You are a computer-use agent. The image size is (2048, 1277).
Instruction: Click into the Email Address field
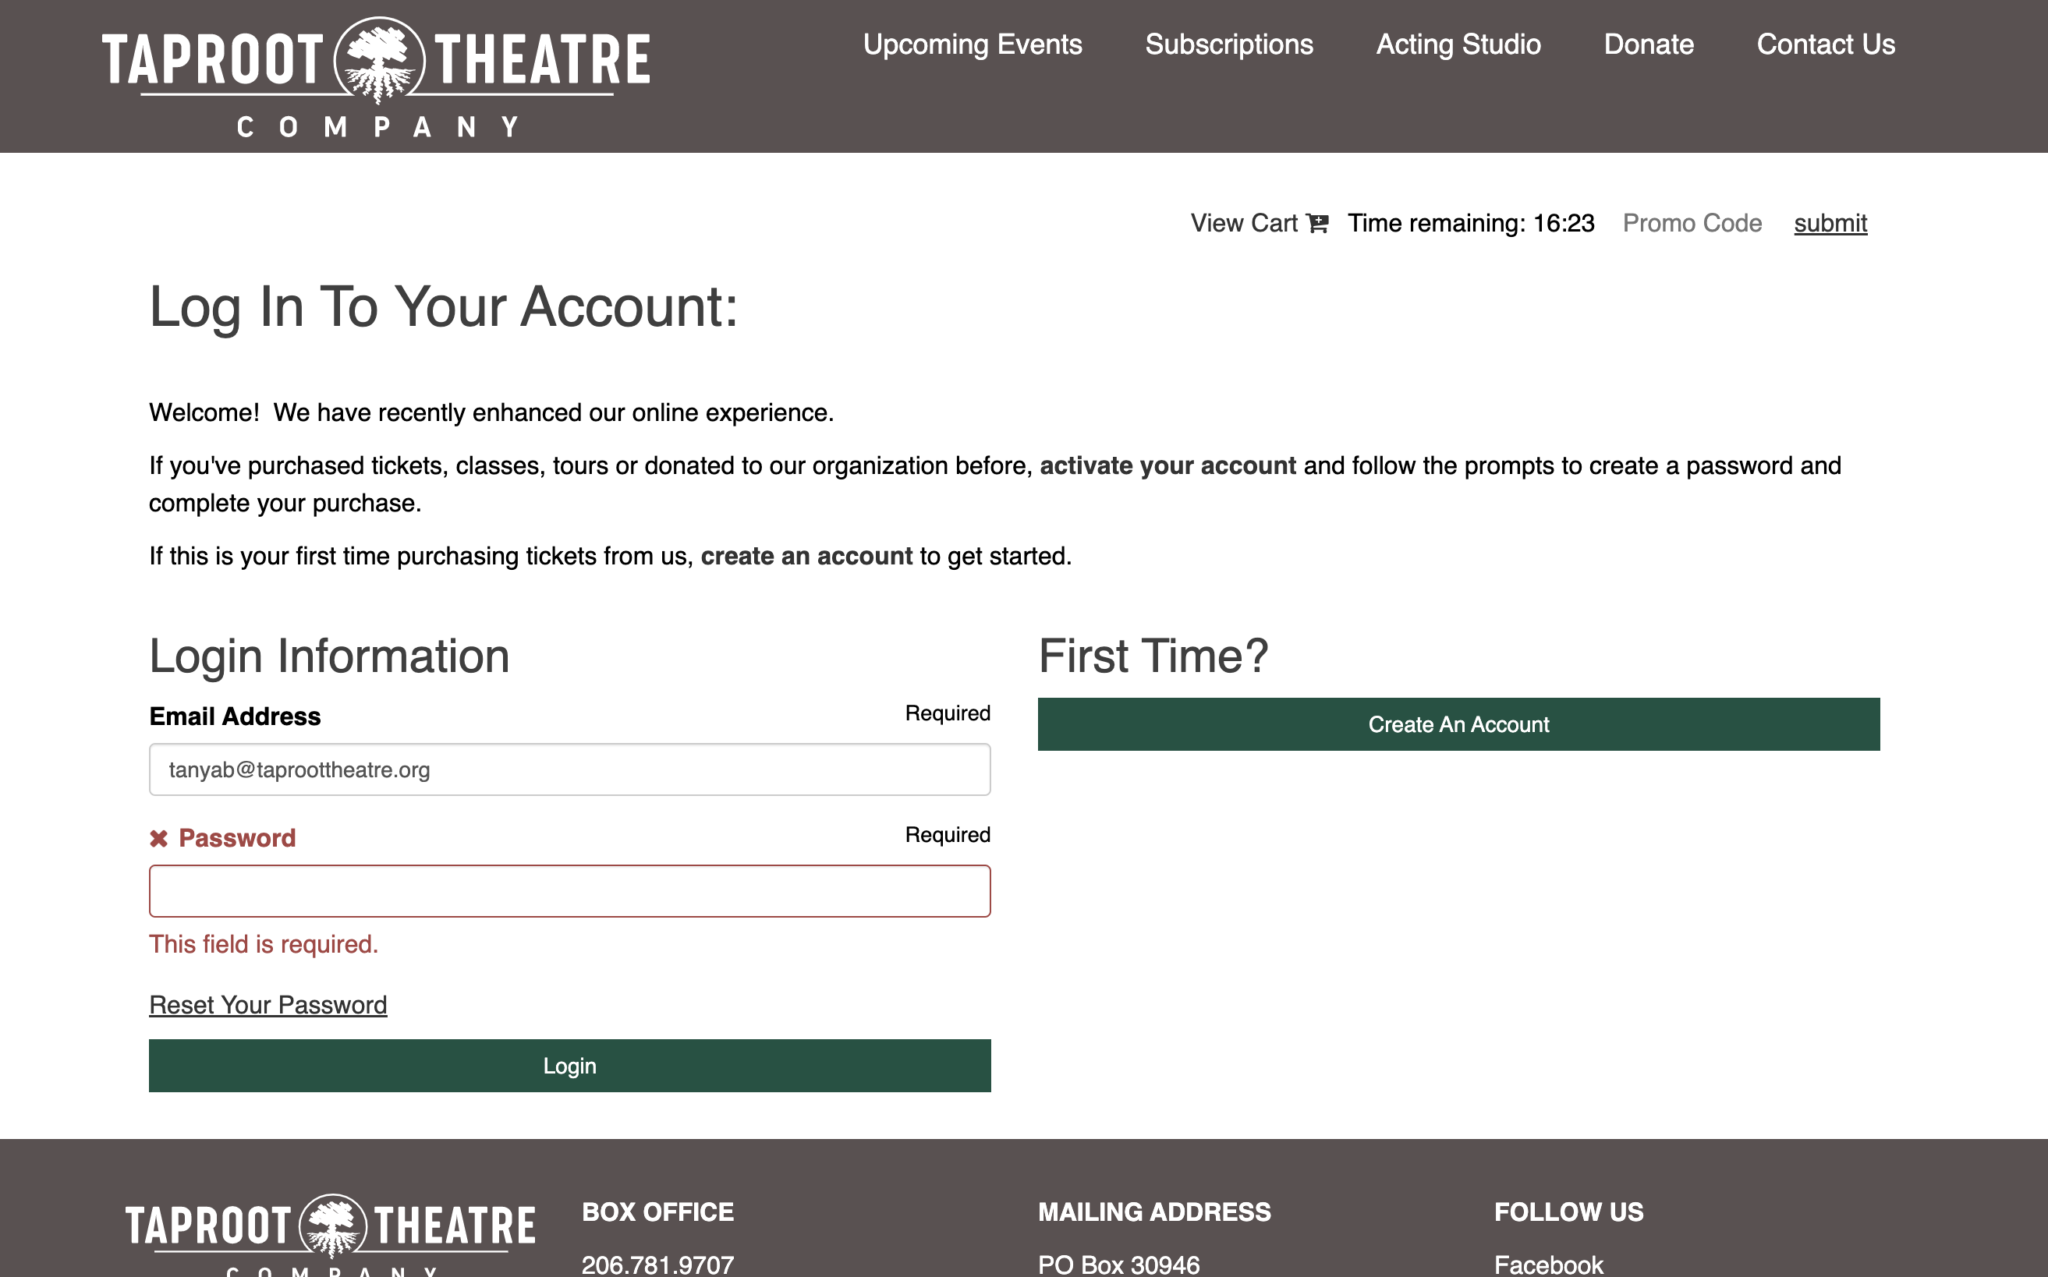click(570, 769)
